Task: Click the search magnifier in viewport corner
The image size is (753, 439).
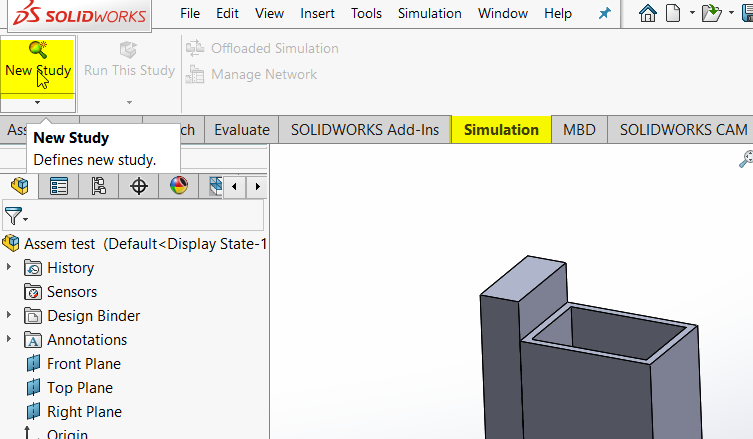Action: (746, 159)
